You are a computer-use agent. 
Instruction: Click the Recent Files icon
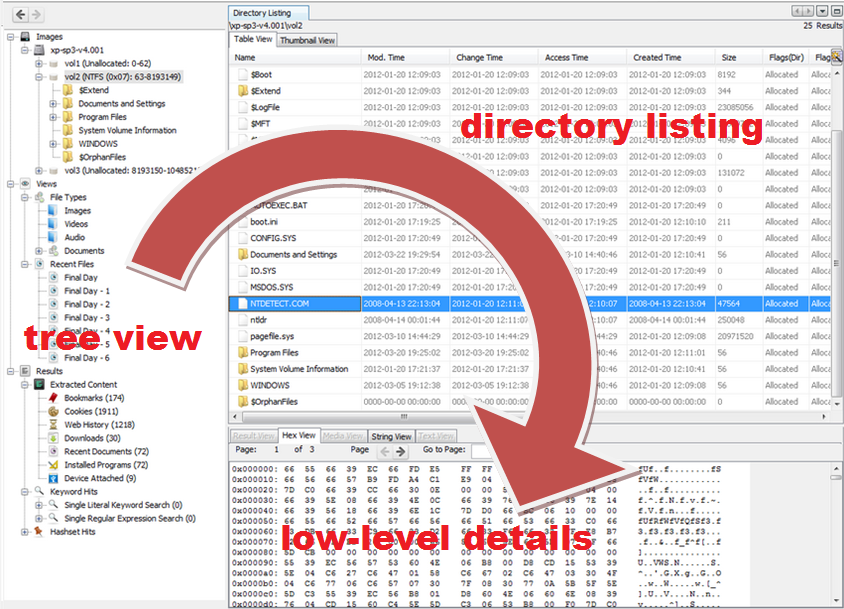[39, 264]
